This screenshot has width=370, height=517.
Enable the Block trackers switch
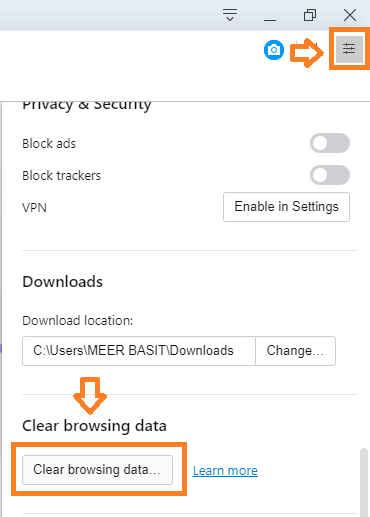pyautogui.click(x=330, y=175)
